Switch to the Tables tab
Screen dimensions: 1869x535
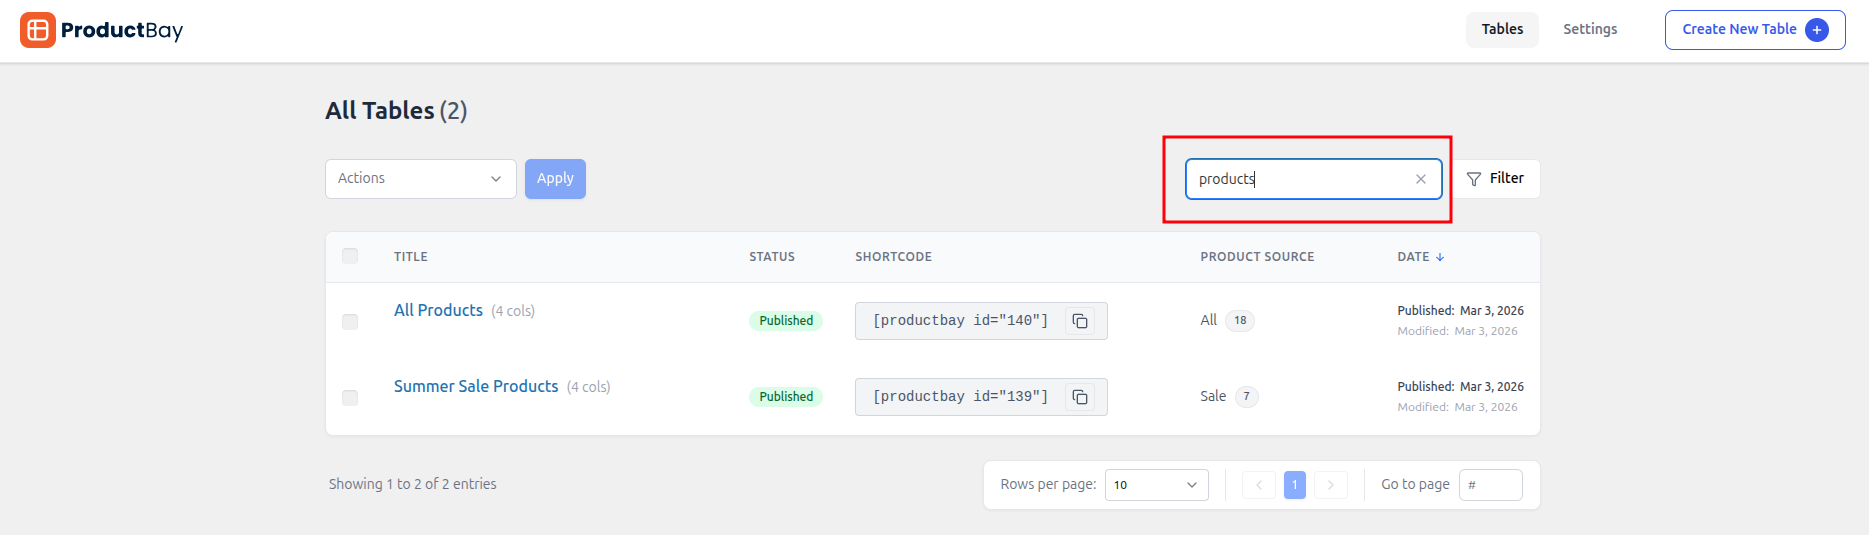tap(1502, 29)
